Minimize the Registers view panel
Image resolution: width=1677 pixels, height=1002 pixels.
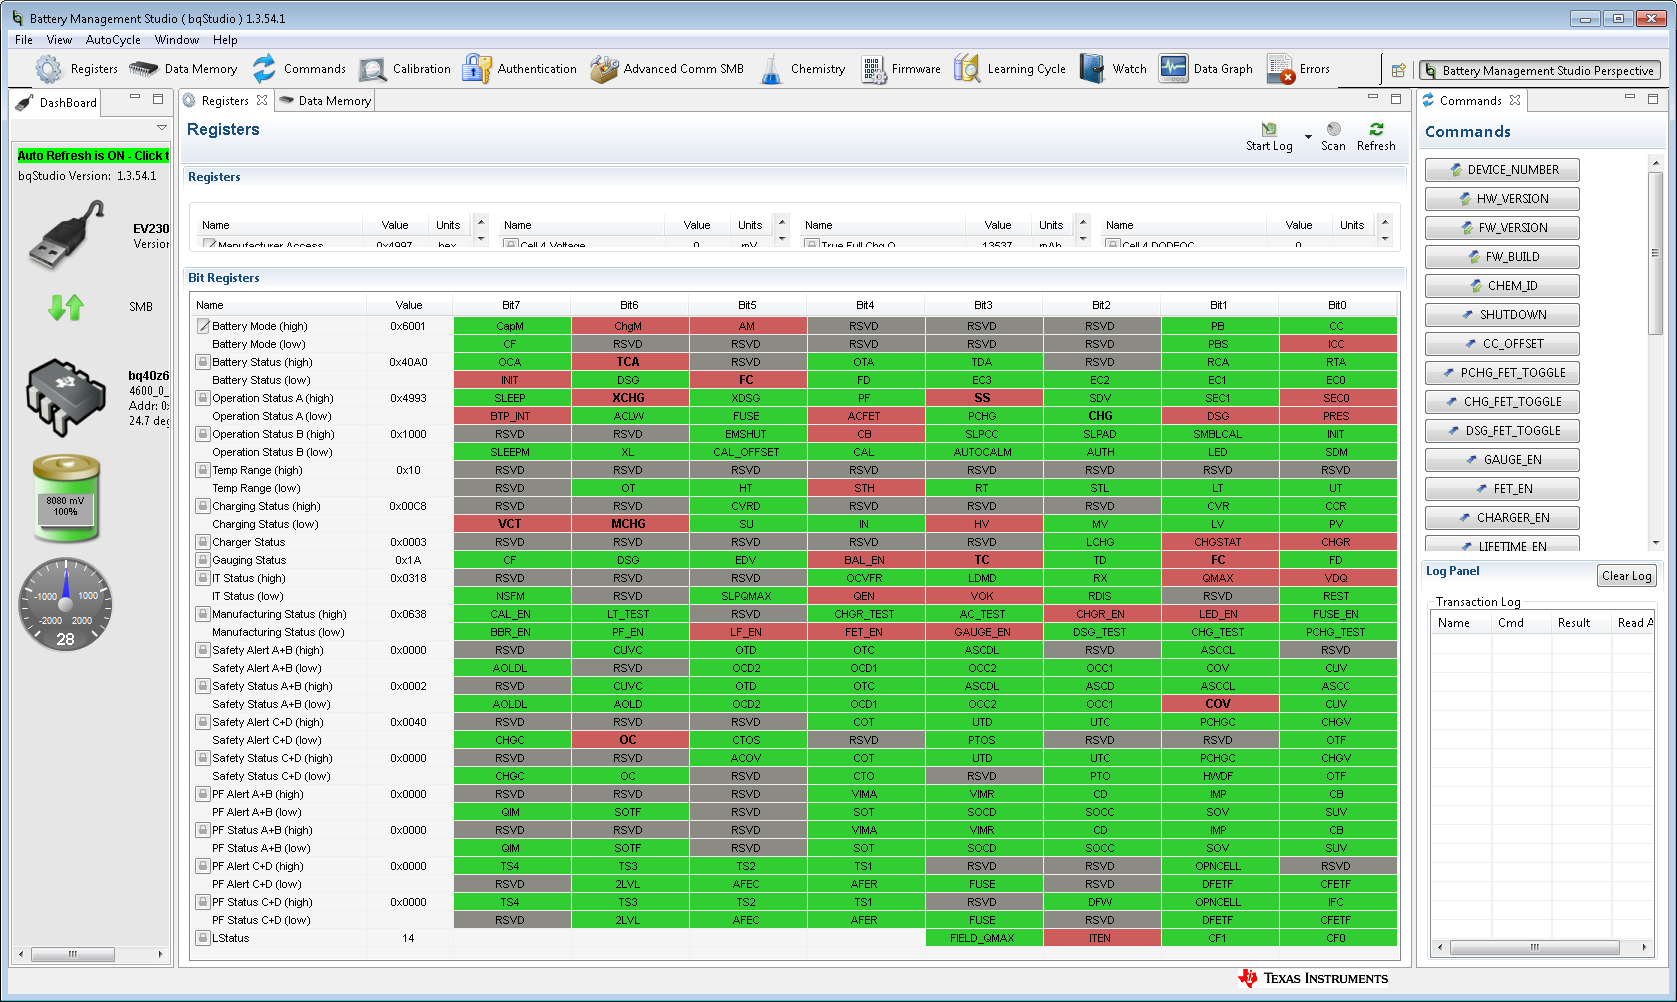[x=1372, y=98]
